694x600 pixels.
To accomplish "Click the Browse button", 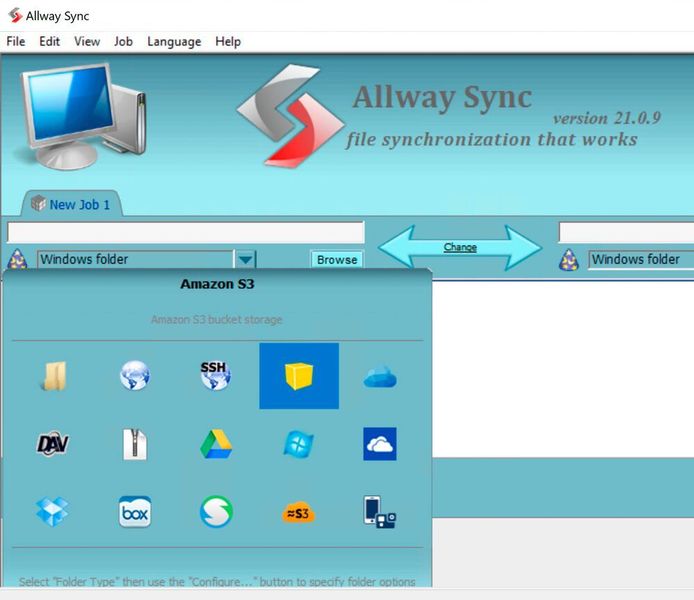I will pos(337,260).
